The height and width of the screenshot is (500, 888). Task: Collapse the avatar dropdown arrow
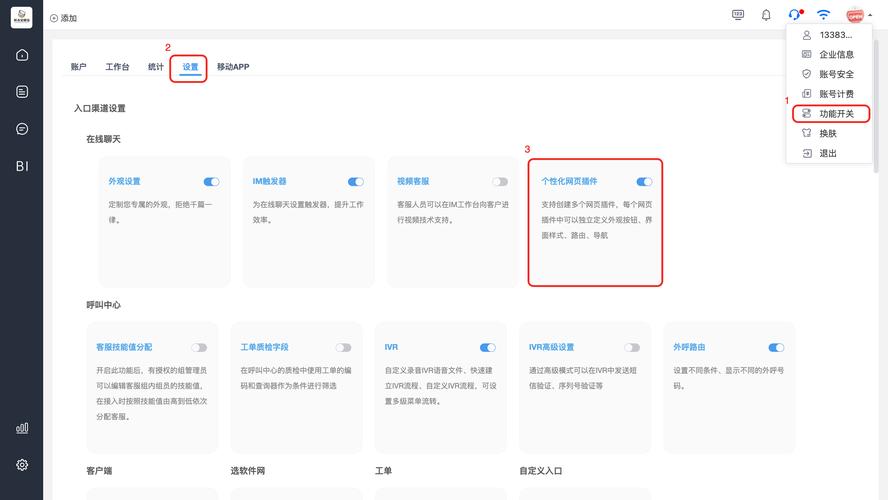(870, 16)
